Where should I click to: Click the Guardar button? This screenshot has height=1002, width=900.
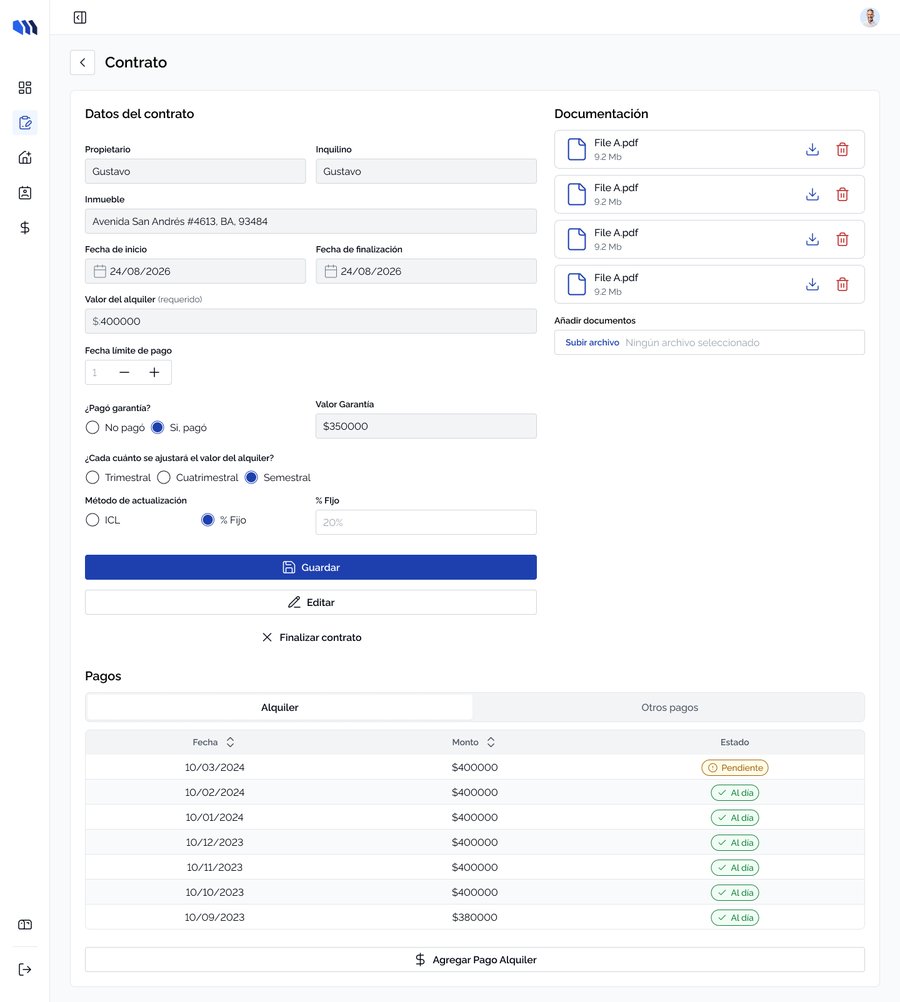pyautogui.click(x=311, y=567)
